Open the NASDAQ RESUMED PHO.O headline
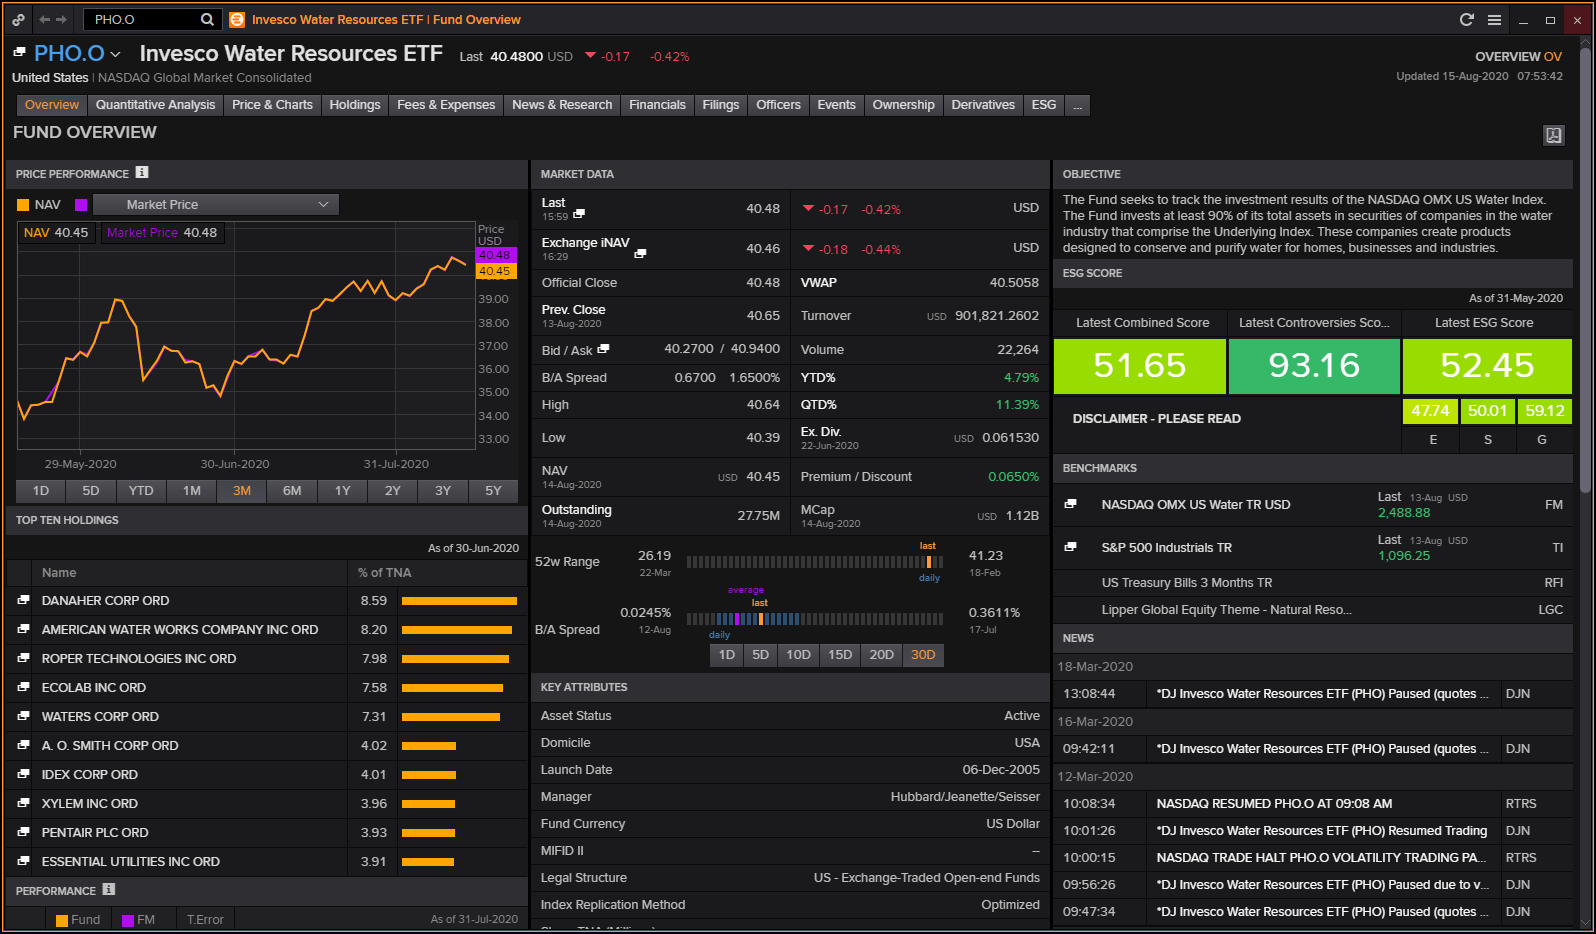This screenshot has height=934, width=1596. (x=1274, y=803)
